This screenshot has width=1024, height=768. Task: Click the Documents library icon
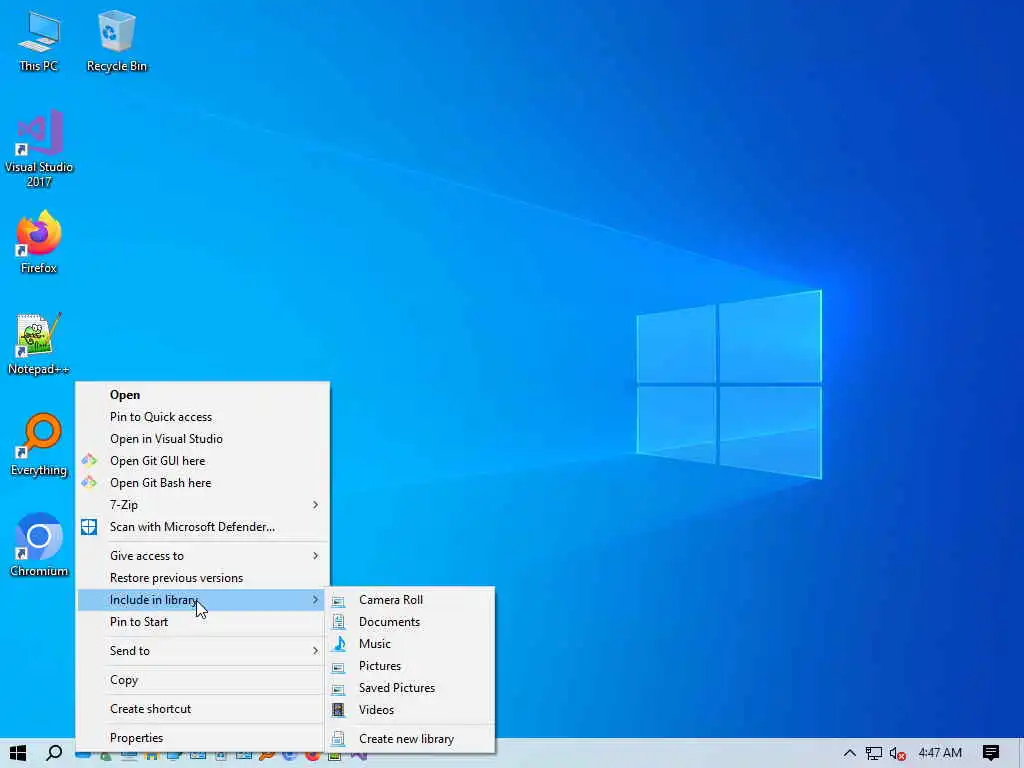coord(338,622)
